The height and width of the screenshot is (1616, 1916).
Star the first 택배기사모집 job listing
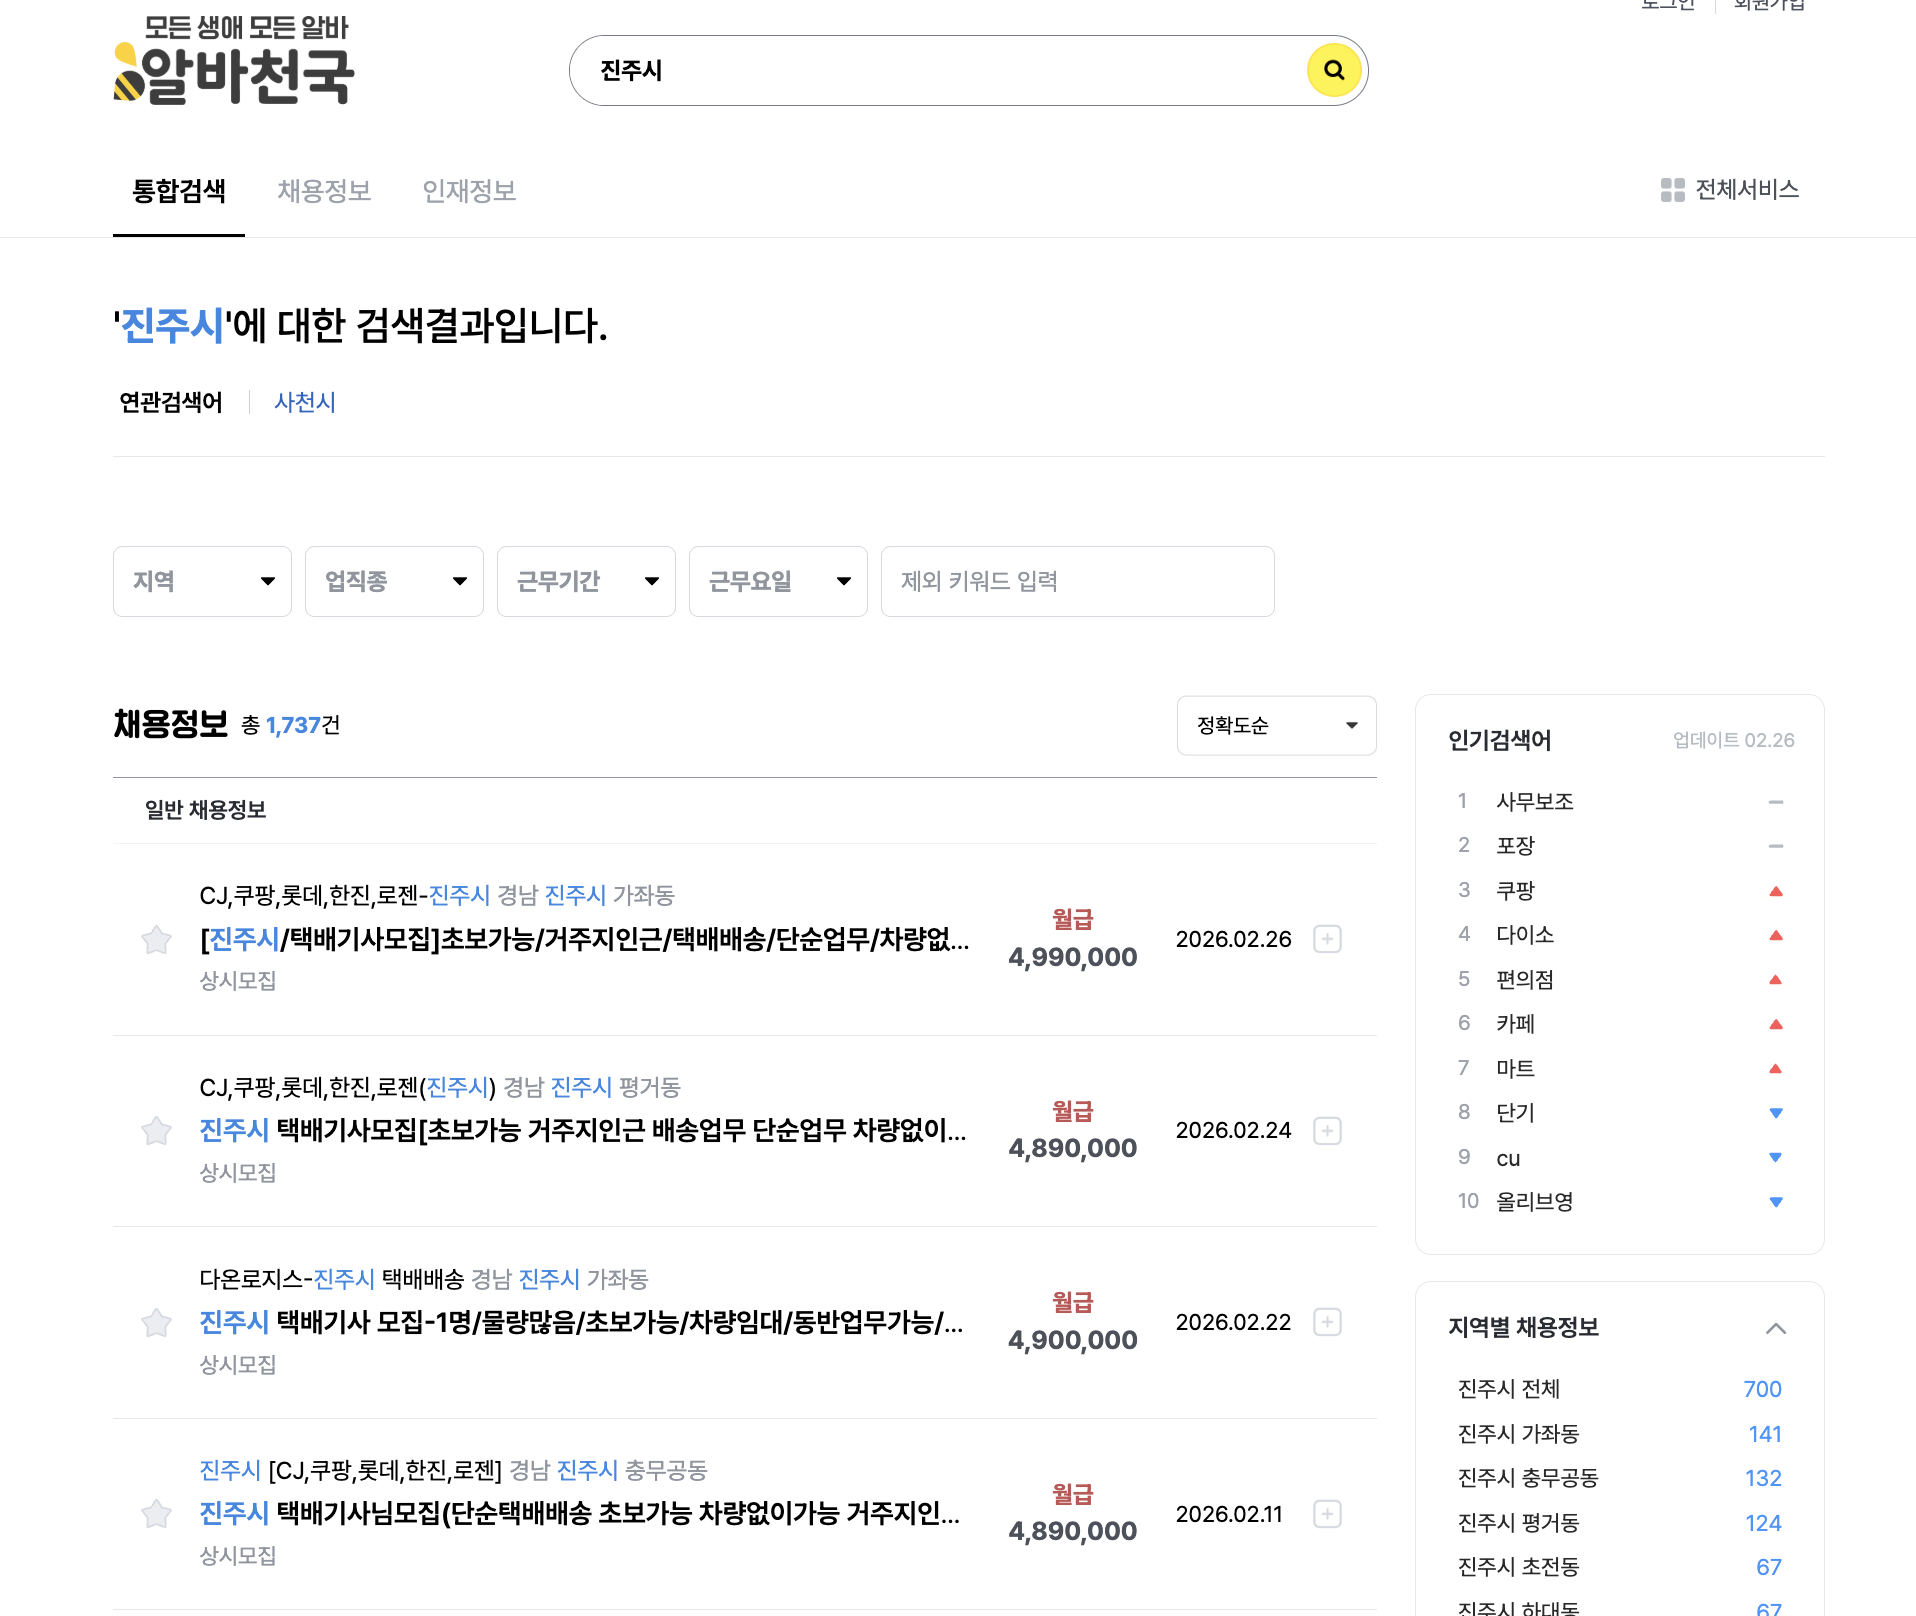156,939
